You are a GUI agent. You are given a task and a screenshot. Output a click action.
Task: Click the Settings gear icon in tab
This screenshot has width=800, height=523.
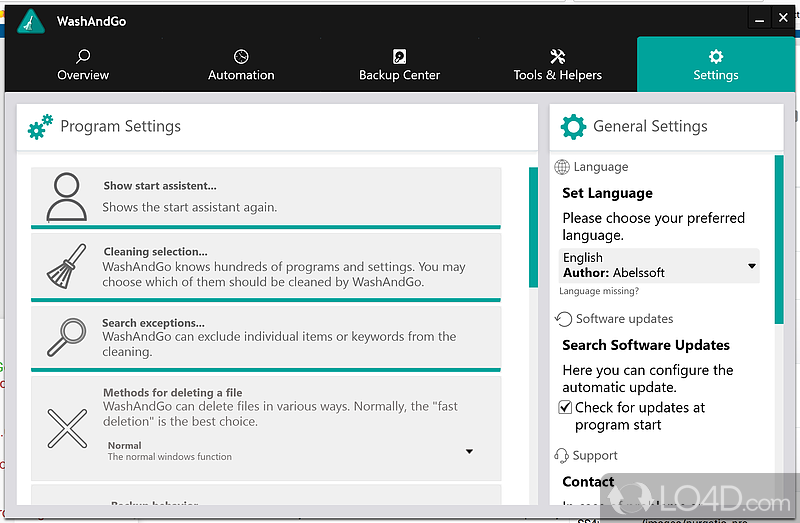click(x=716, y=56)
